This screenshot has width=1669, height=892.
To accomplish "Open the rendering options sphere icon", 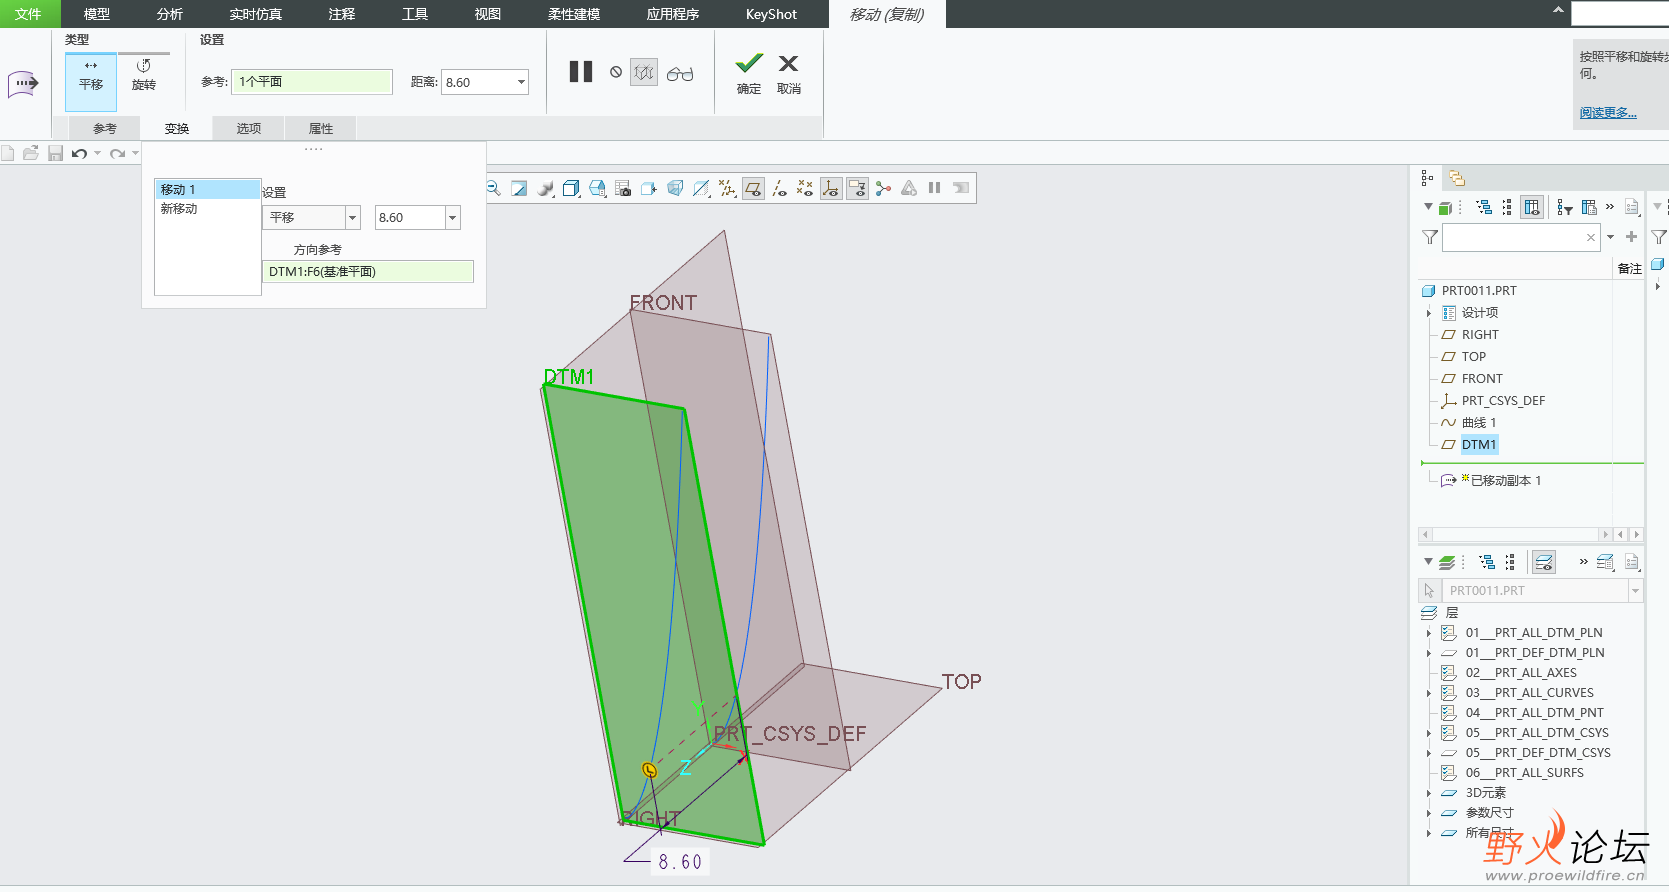I will click(x=545, y=188).
